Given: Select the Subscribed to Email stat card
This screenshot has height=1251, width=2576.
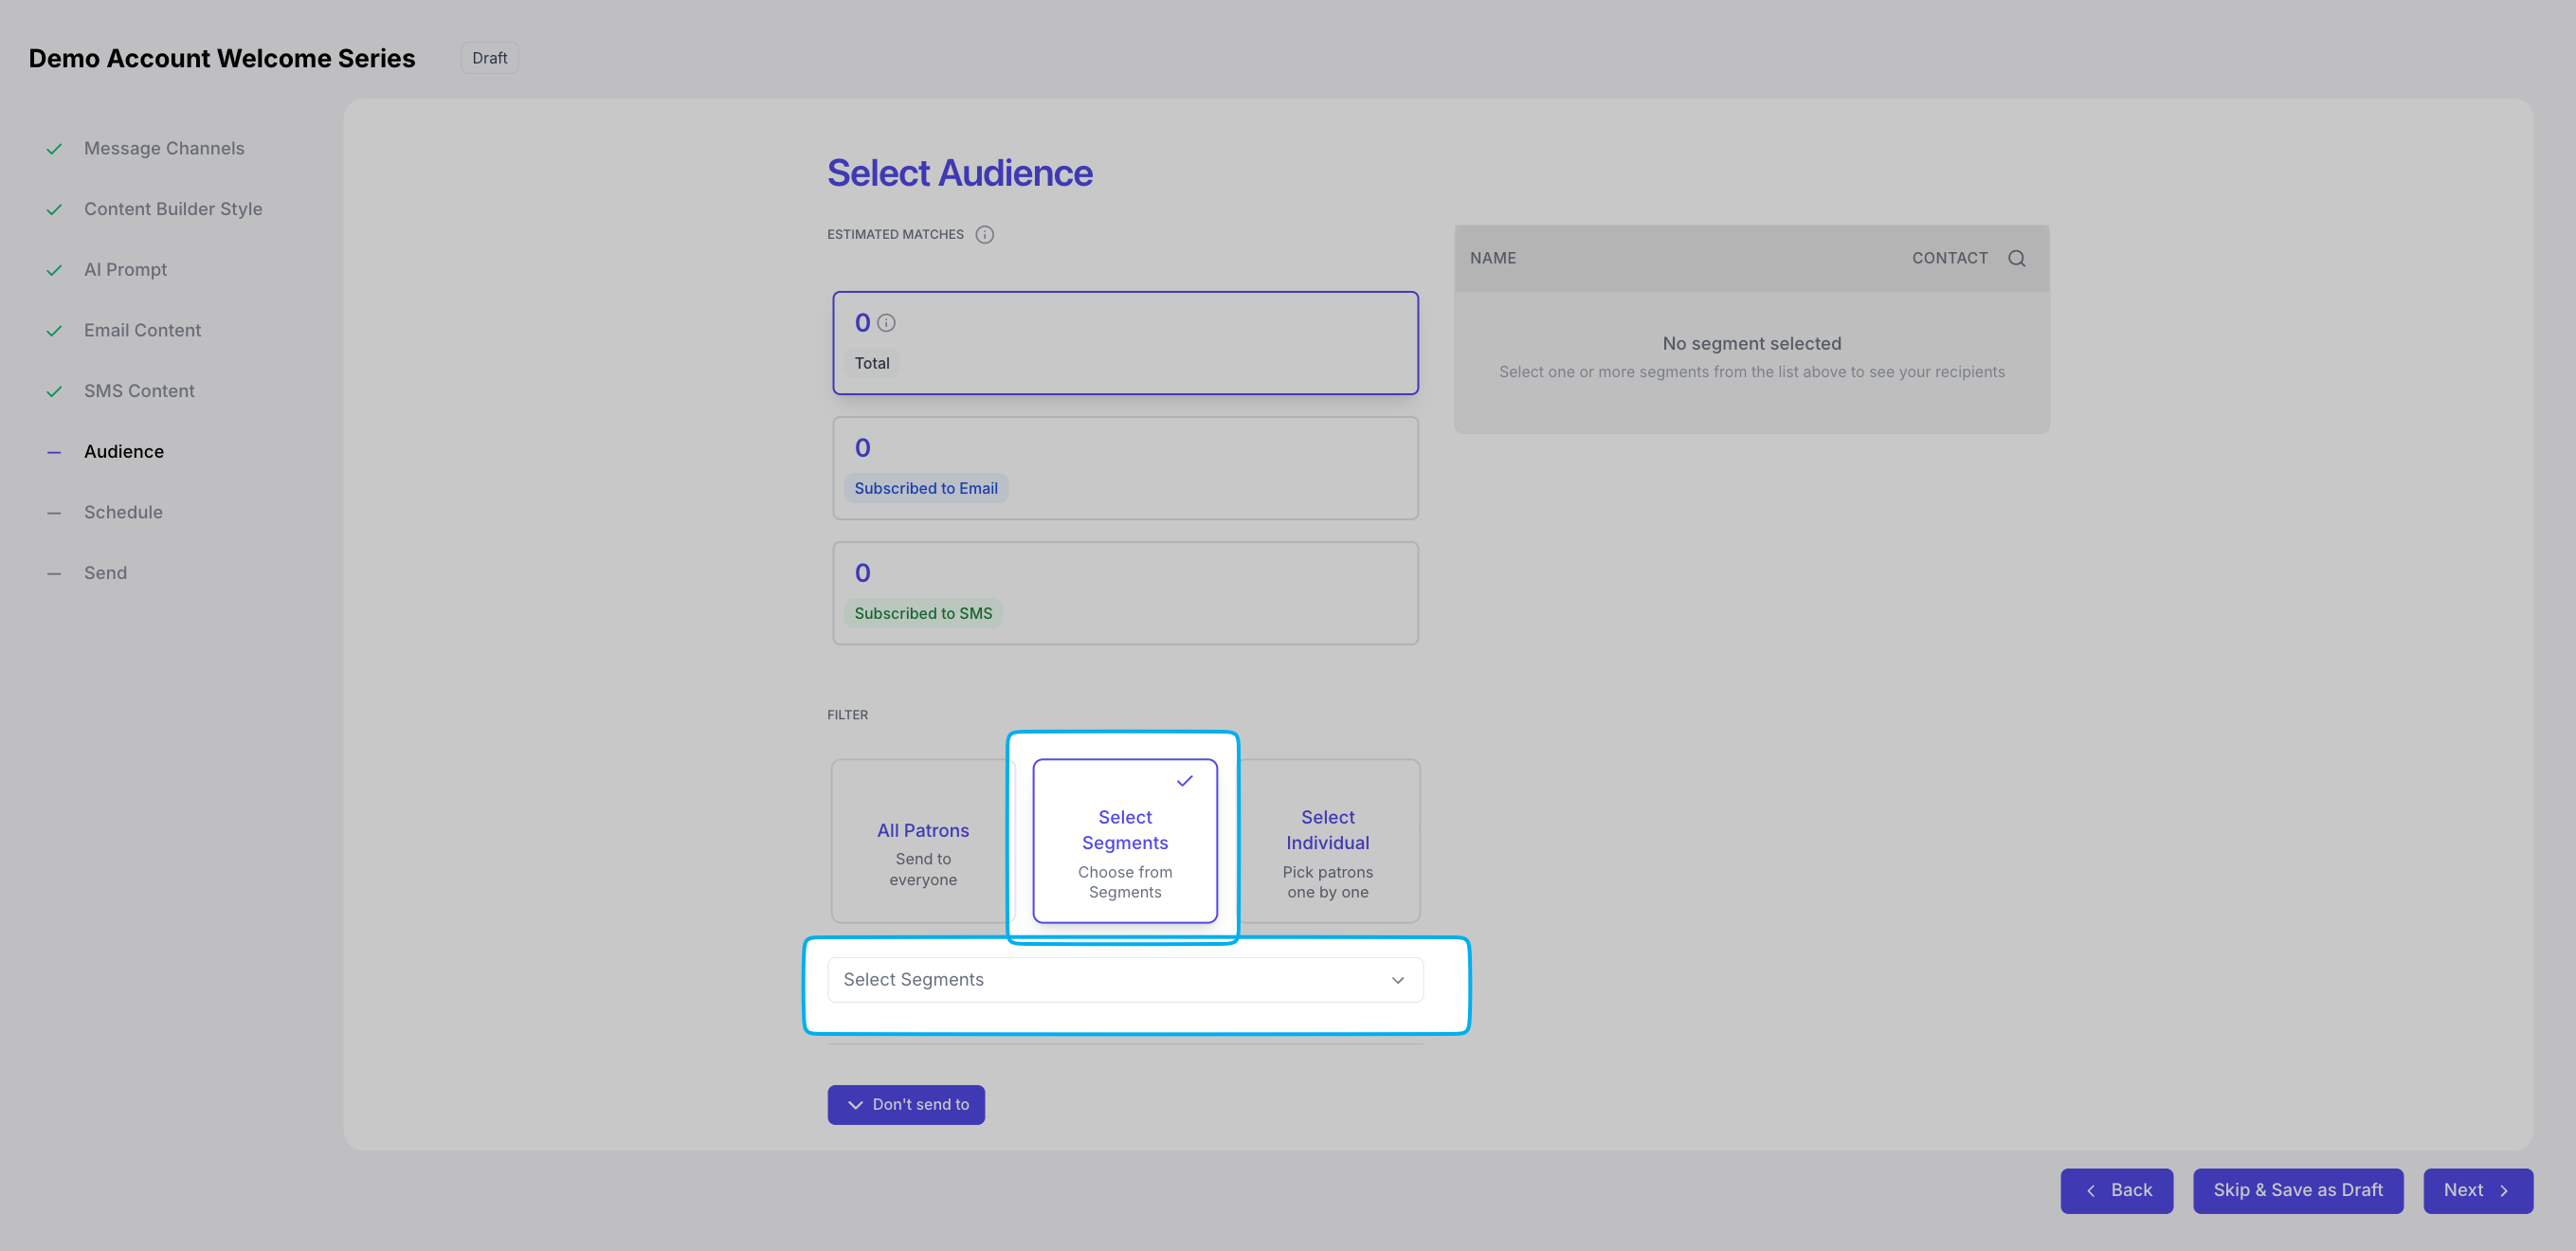Looking at the screenshot, I should pos(1124,468).
